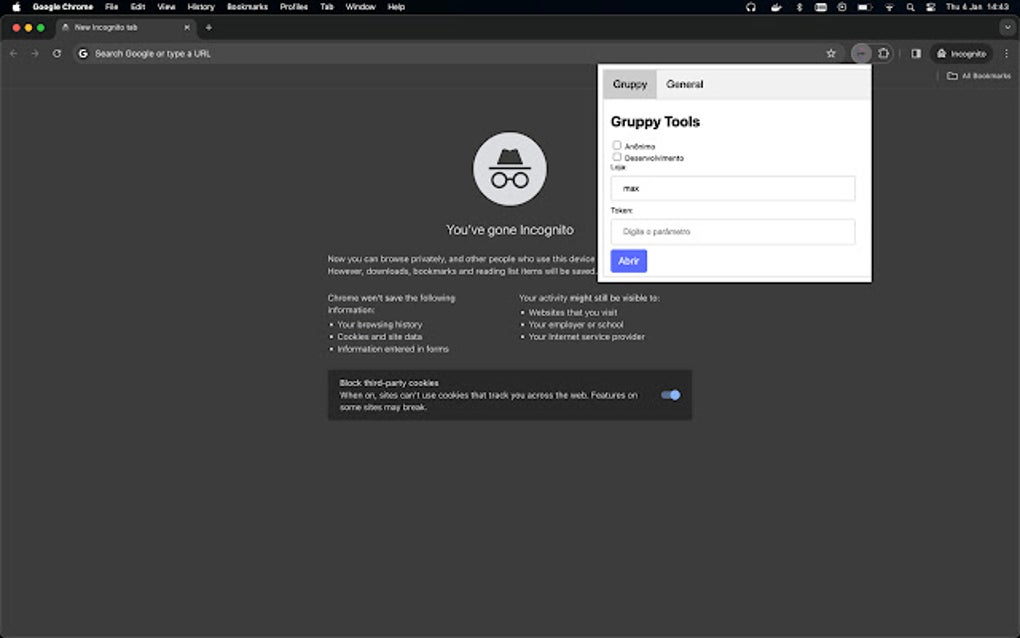Click the Incognito badge label
The height and width of the screenshot is (638, 1020).
coord(961,53)
